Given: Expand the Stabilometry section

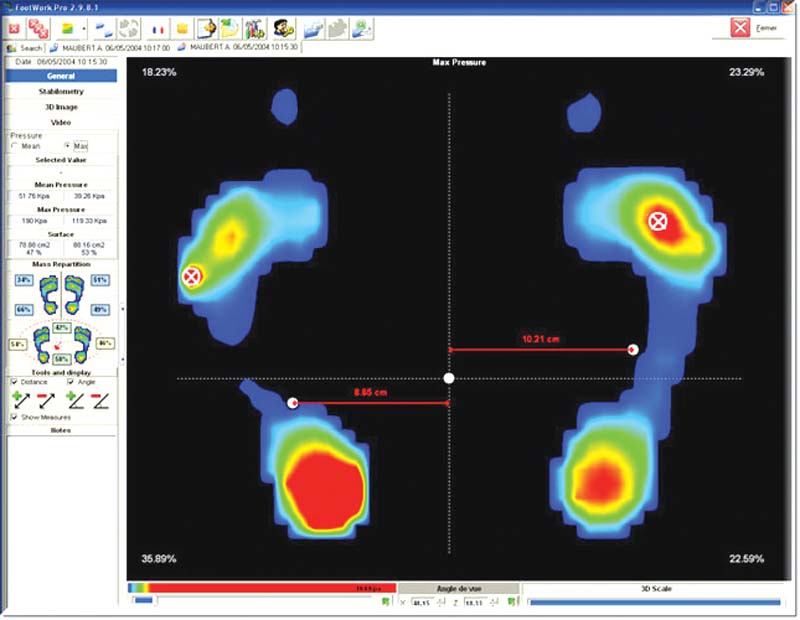Looking at the screenshot, I should tap(61, 91).
